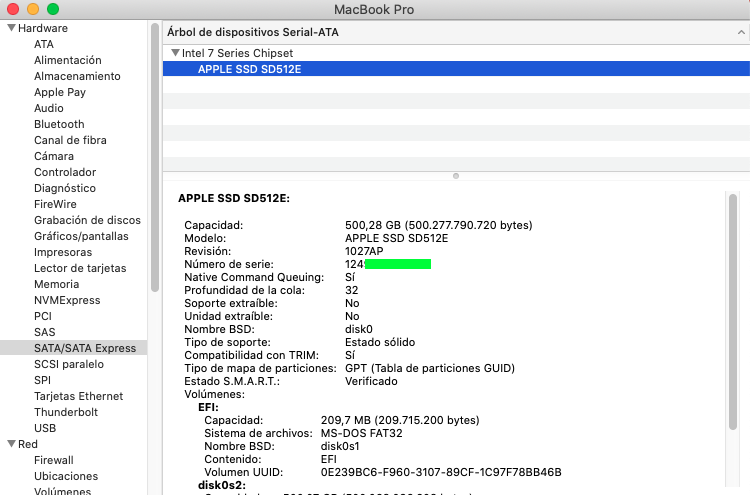Select ATA in the sidebar
This screenshot has height=495, width=750.
click(44, 44)
